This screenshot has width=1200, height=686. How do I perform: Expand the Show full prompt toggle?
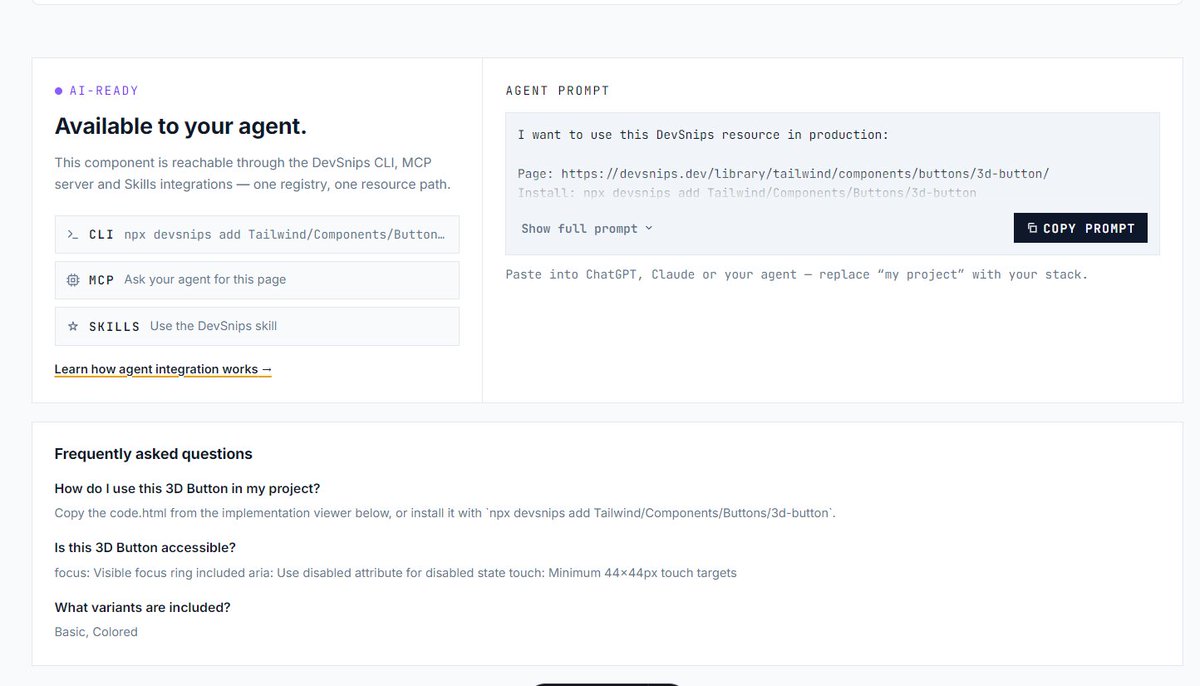click(586, 229)
